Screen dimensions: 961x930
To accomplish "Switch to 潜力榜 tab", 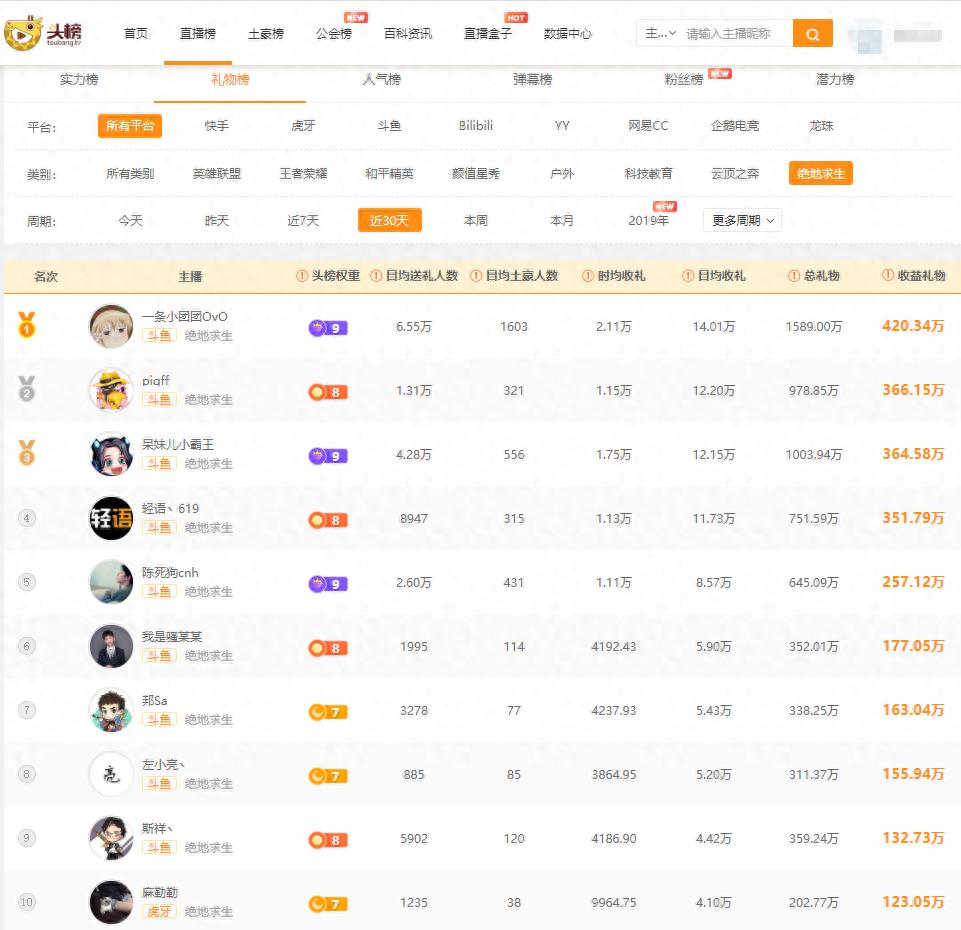I will 835,79.
